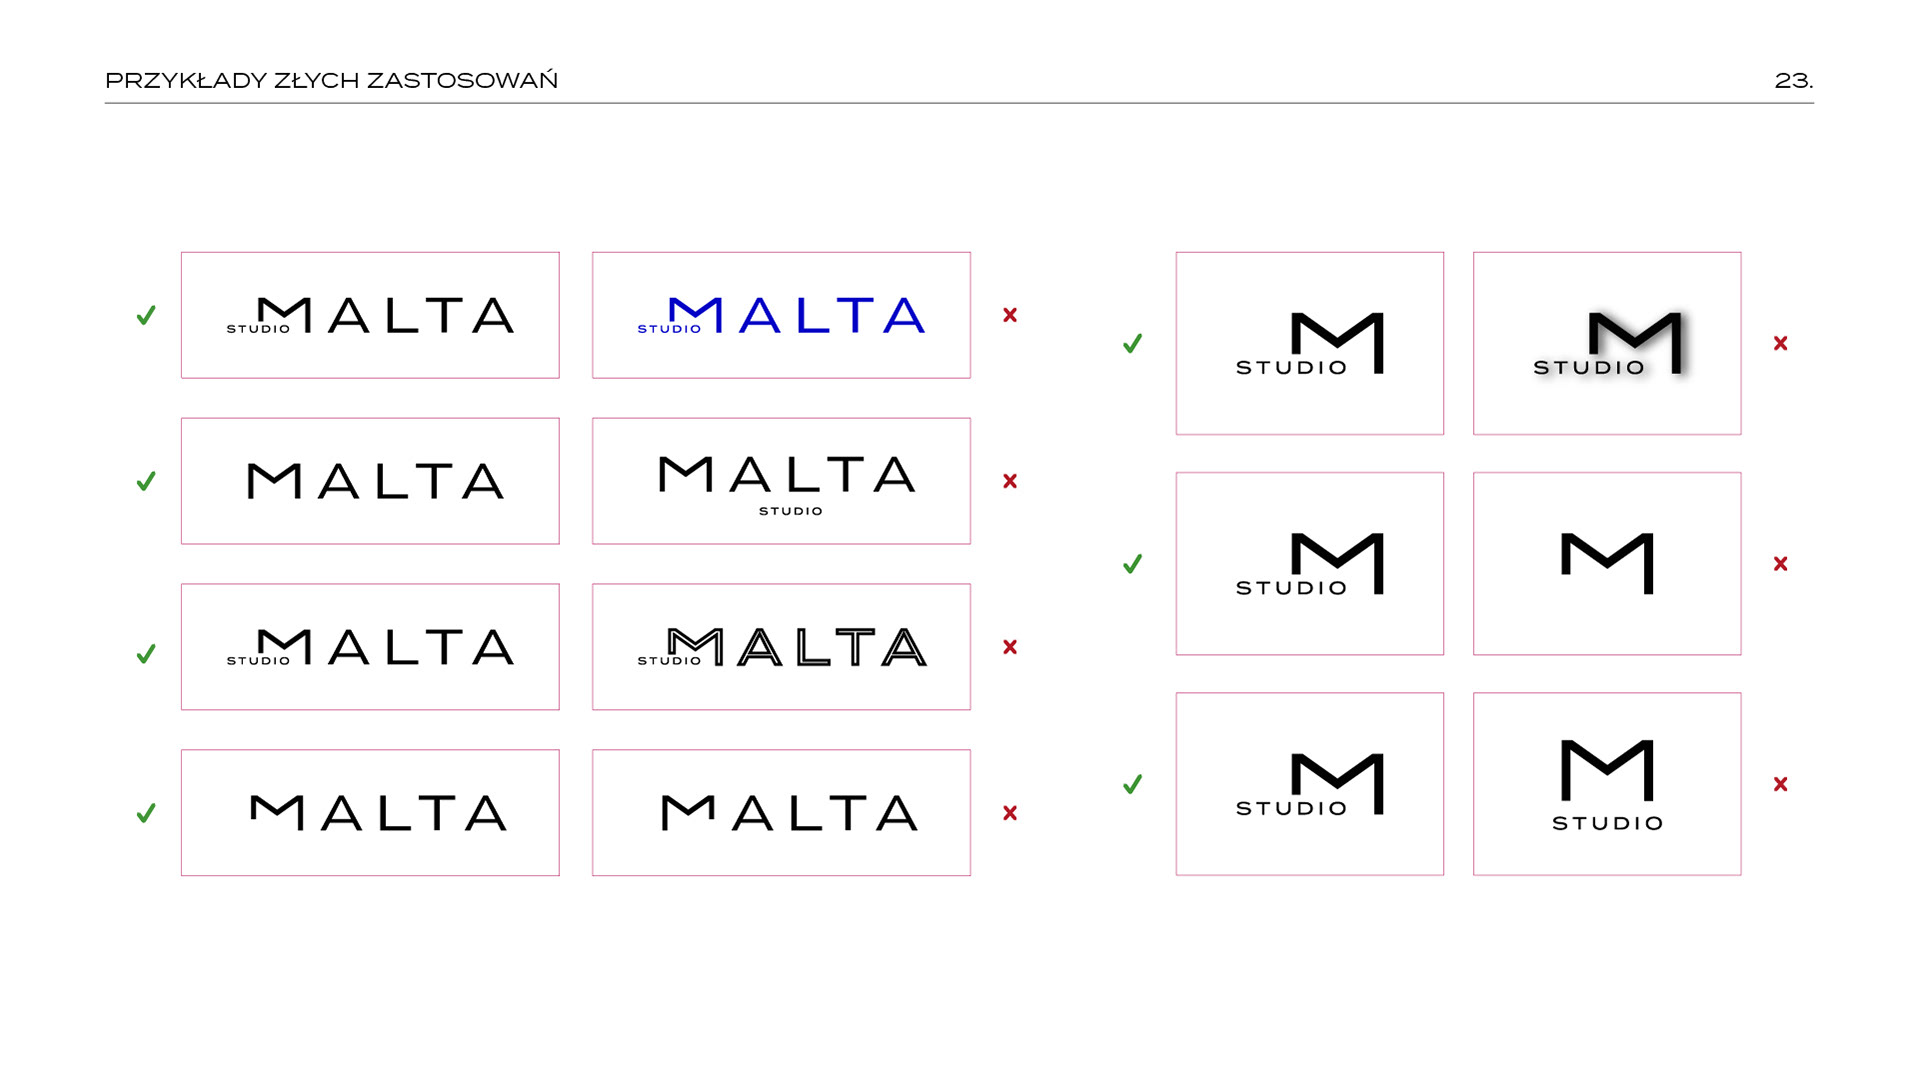Click red X beside the drop-shadow M logo

(x=1780, y=343)
